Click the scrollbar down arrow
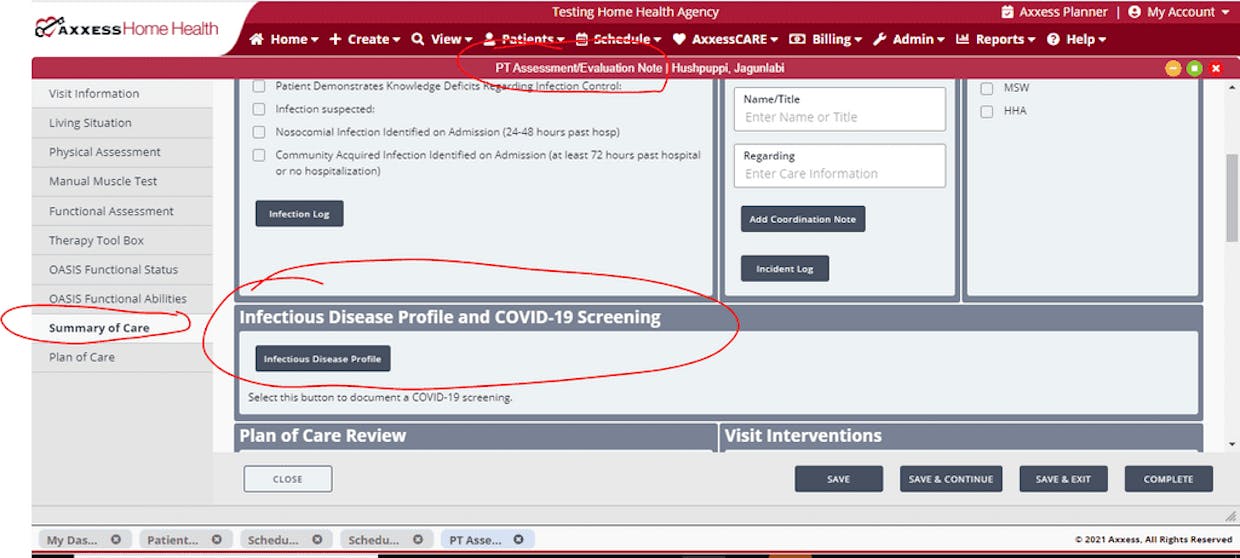Viewport: 1240px width, 558px height. click(x=1232, y=444)
